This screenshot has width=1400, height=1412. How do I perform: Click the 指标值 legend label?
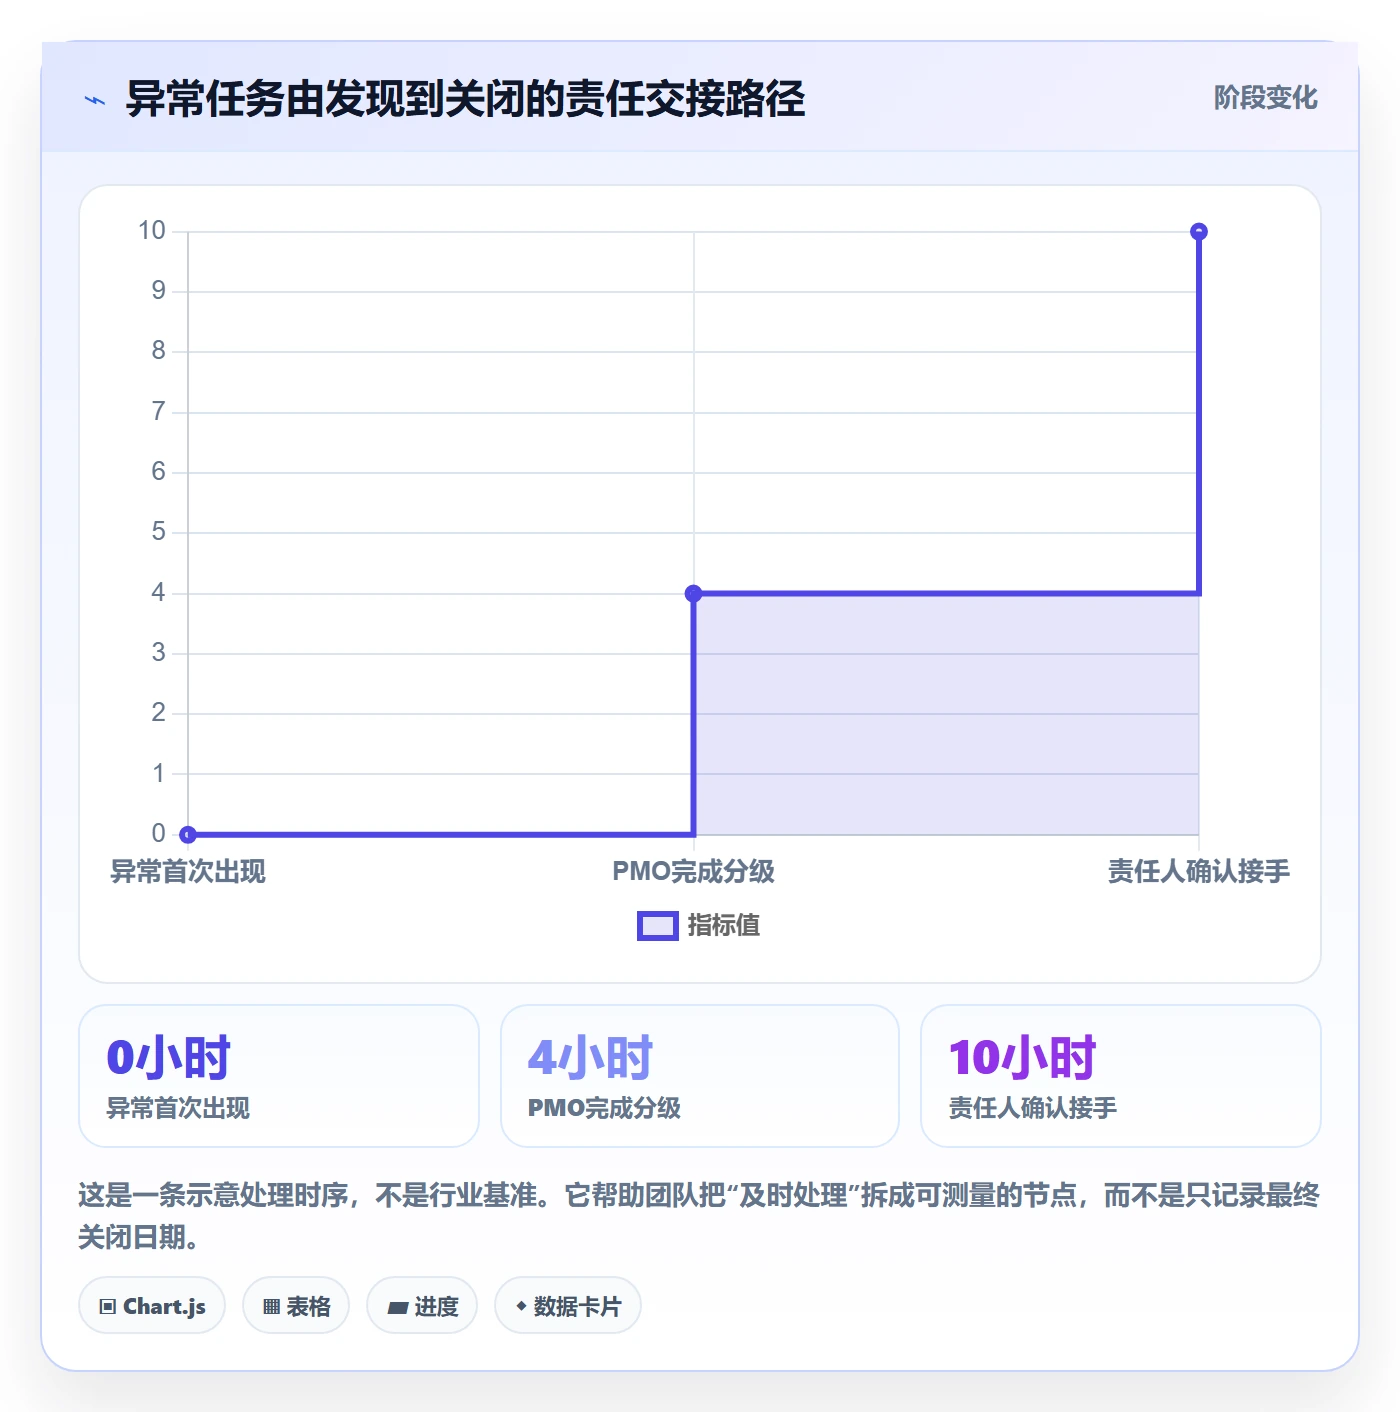(724, 926)
